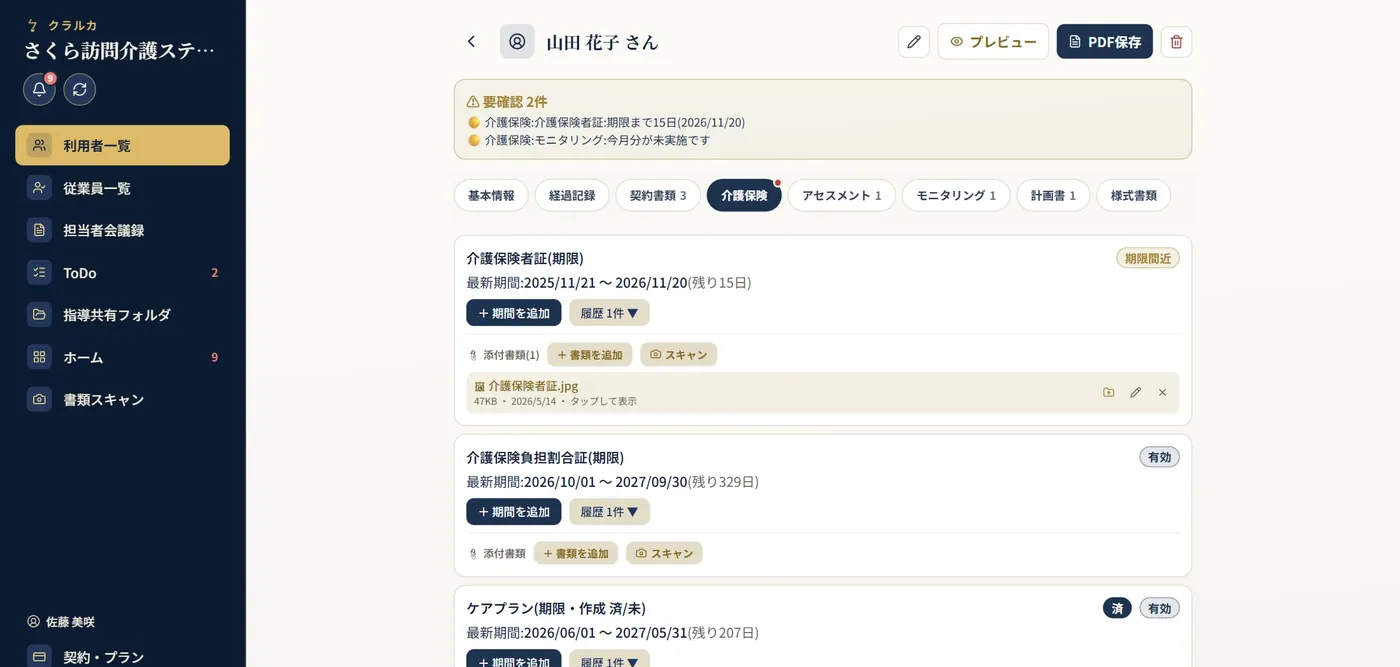Switch to the 計画書 tab
This screenshot has height=667, width=1400.
tap(1053, 196)
